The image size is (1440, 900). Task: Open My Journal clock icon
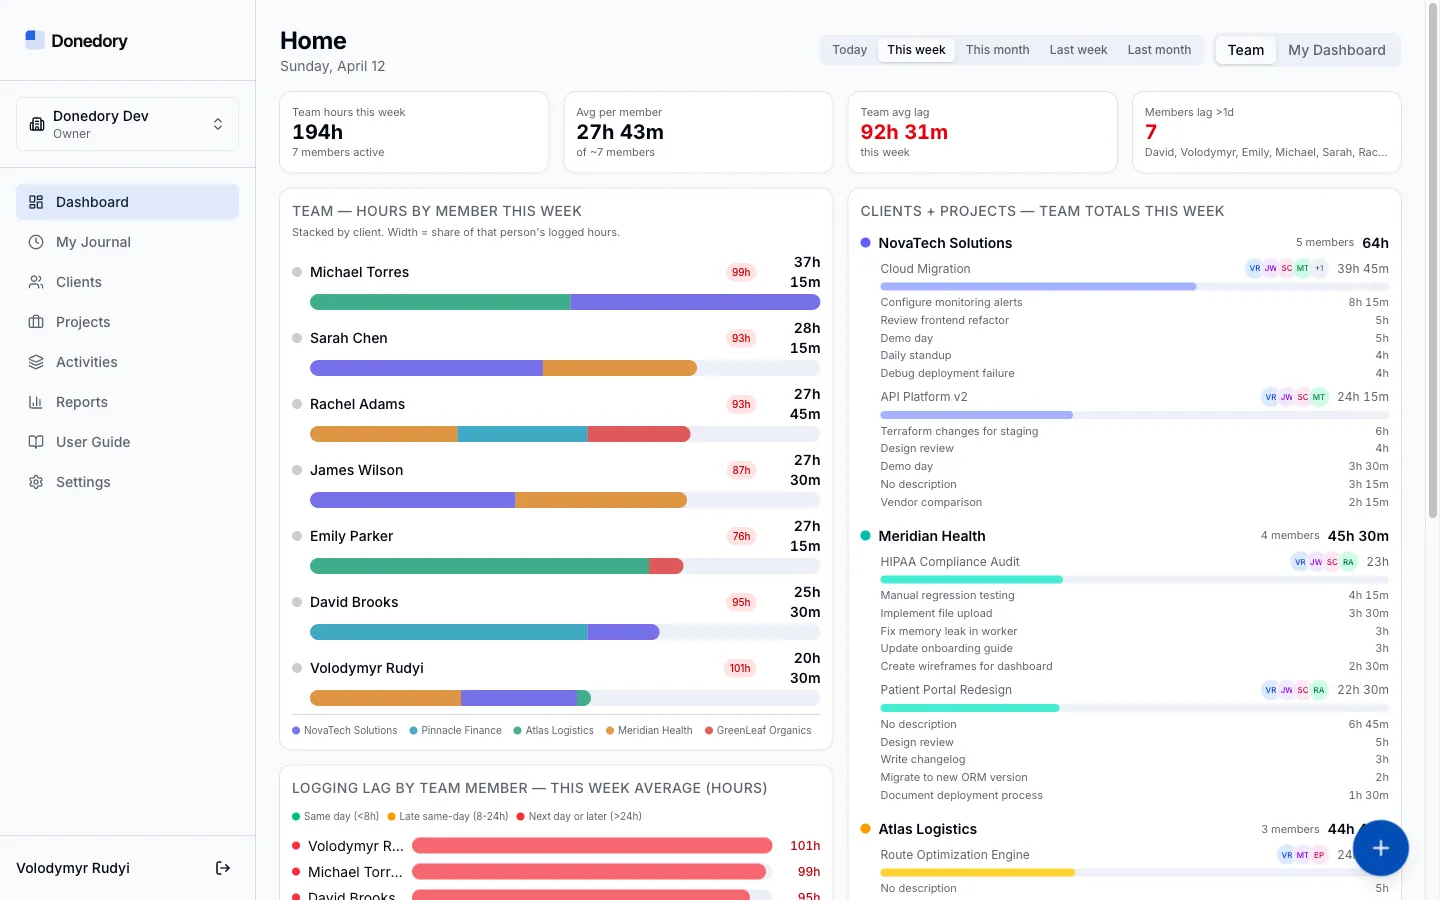(36, 242)
